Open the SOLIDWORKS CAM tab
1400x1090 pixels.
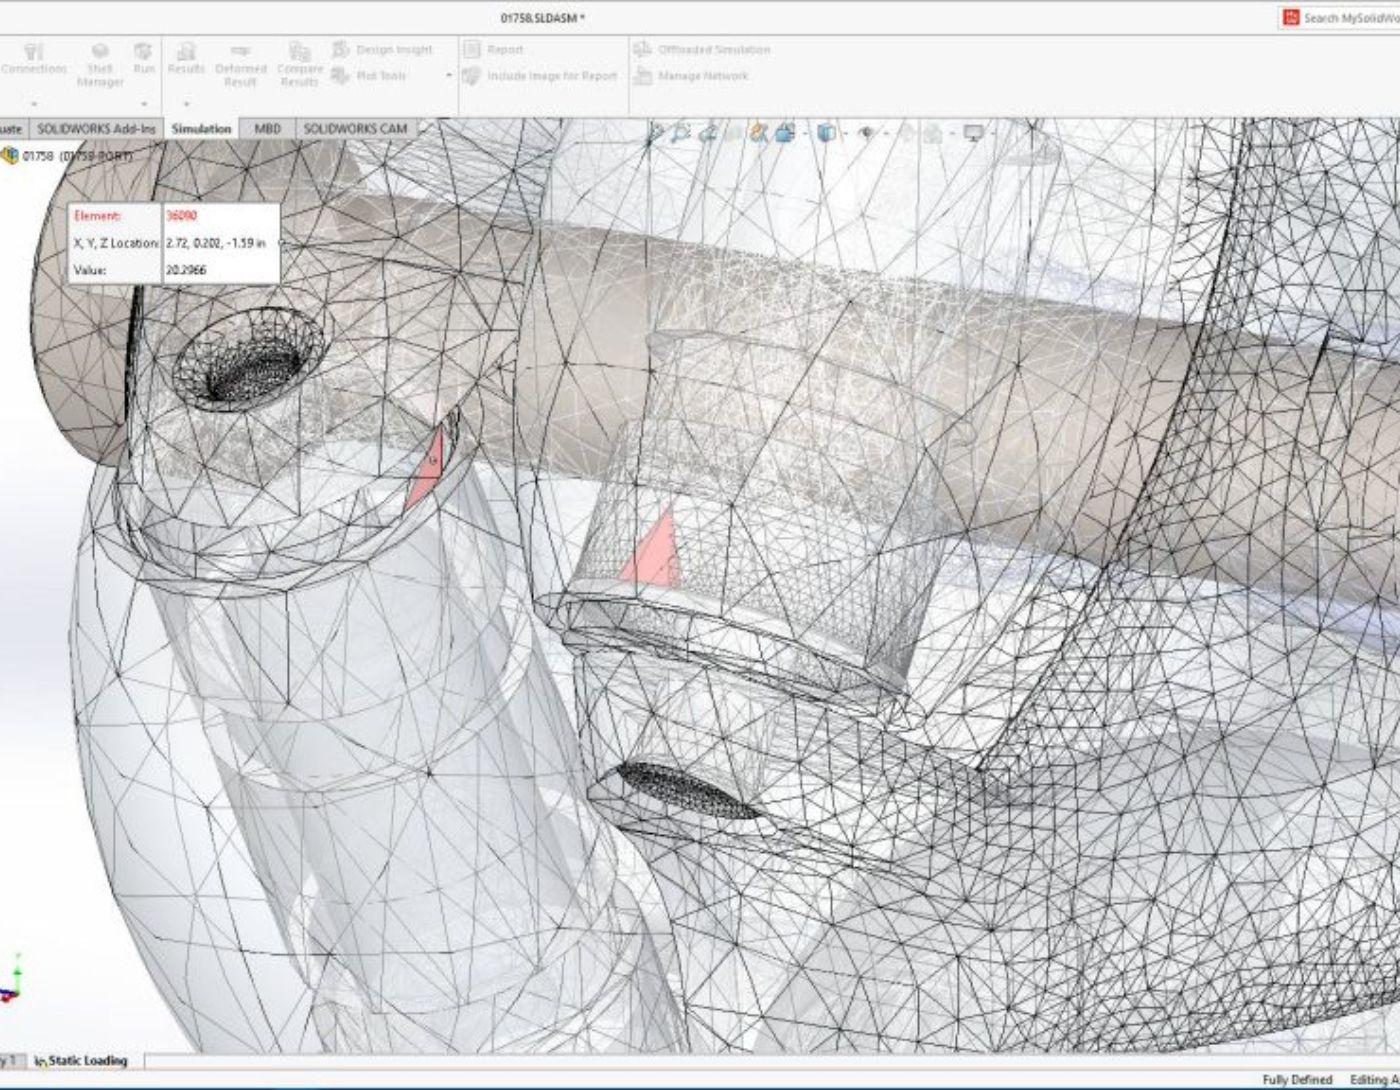[355, 129]
